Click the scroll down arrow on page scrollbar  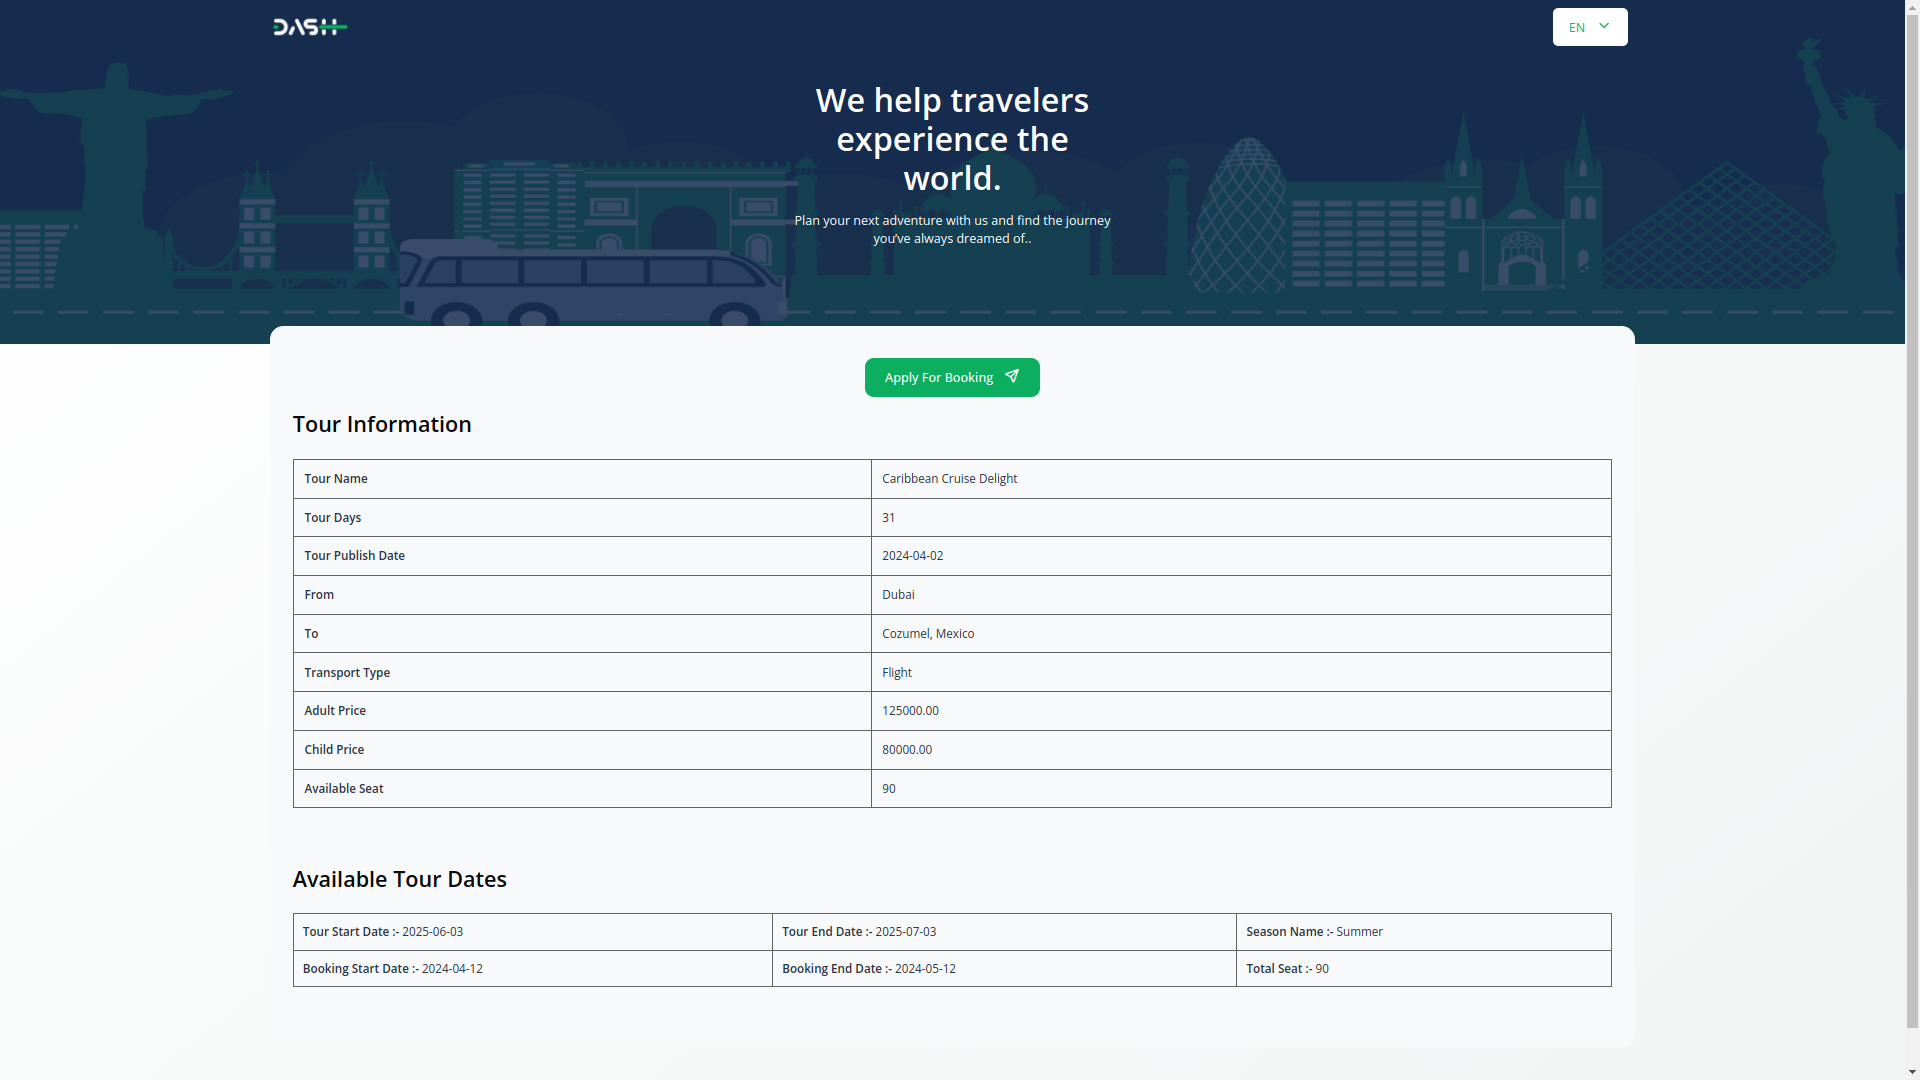click(x=1912, y=1072)
